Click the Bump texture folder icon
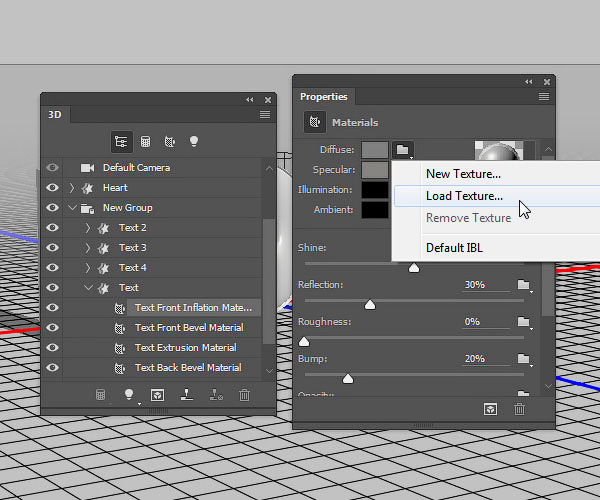The width and height of the screenshot is (600, 500). point(523,358)
